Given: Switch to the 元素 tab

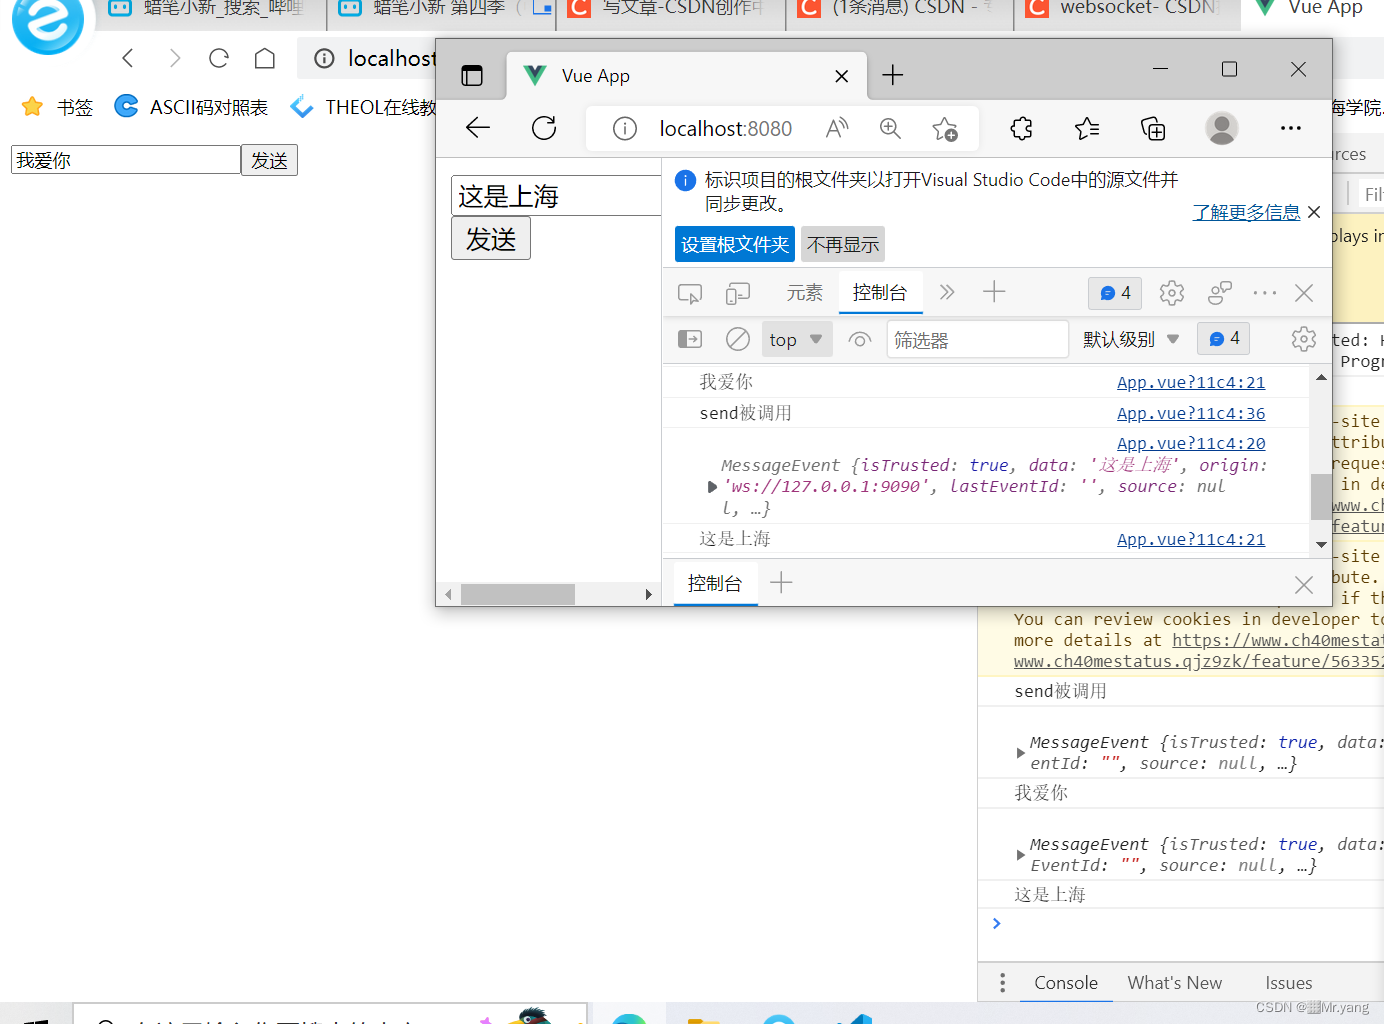Looking at the screenshot, I should click(x=804, y=293).
